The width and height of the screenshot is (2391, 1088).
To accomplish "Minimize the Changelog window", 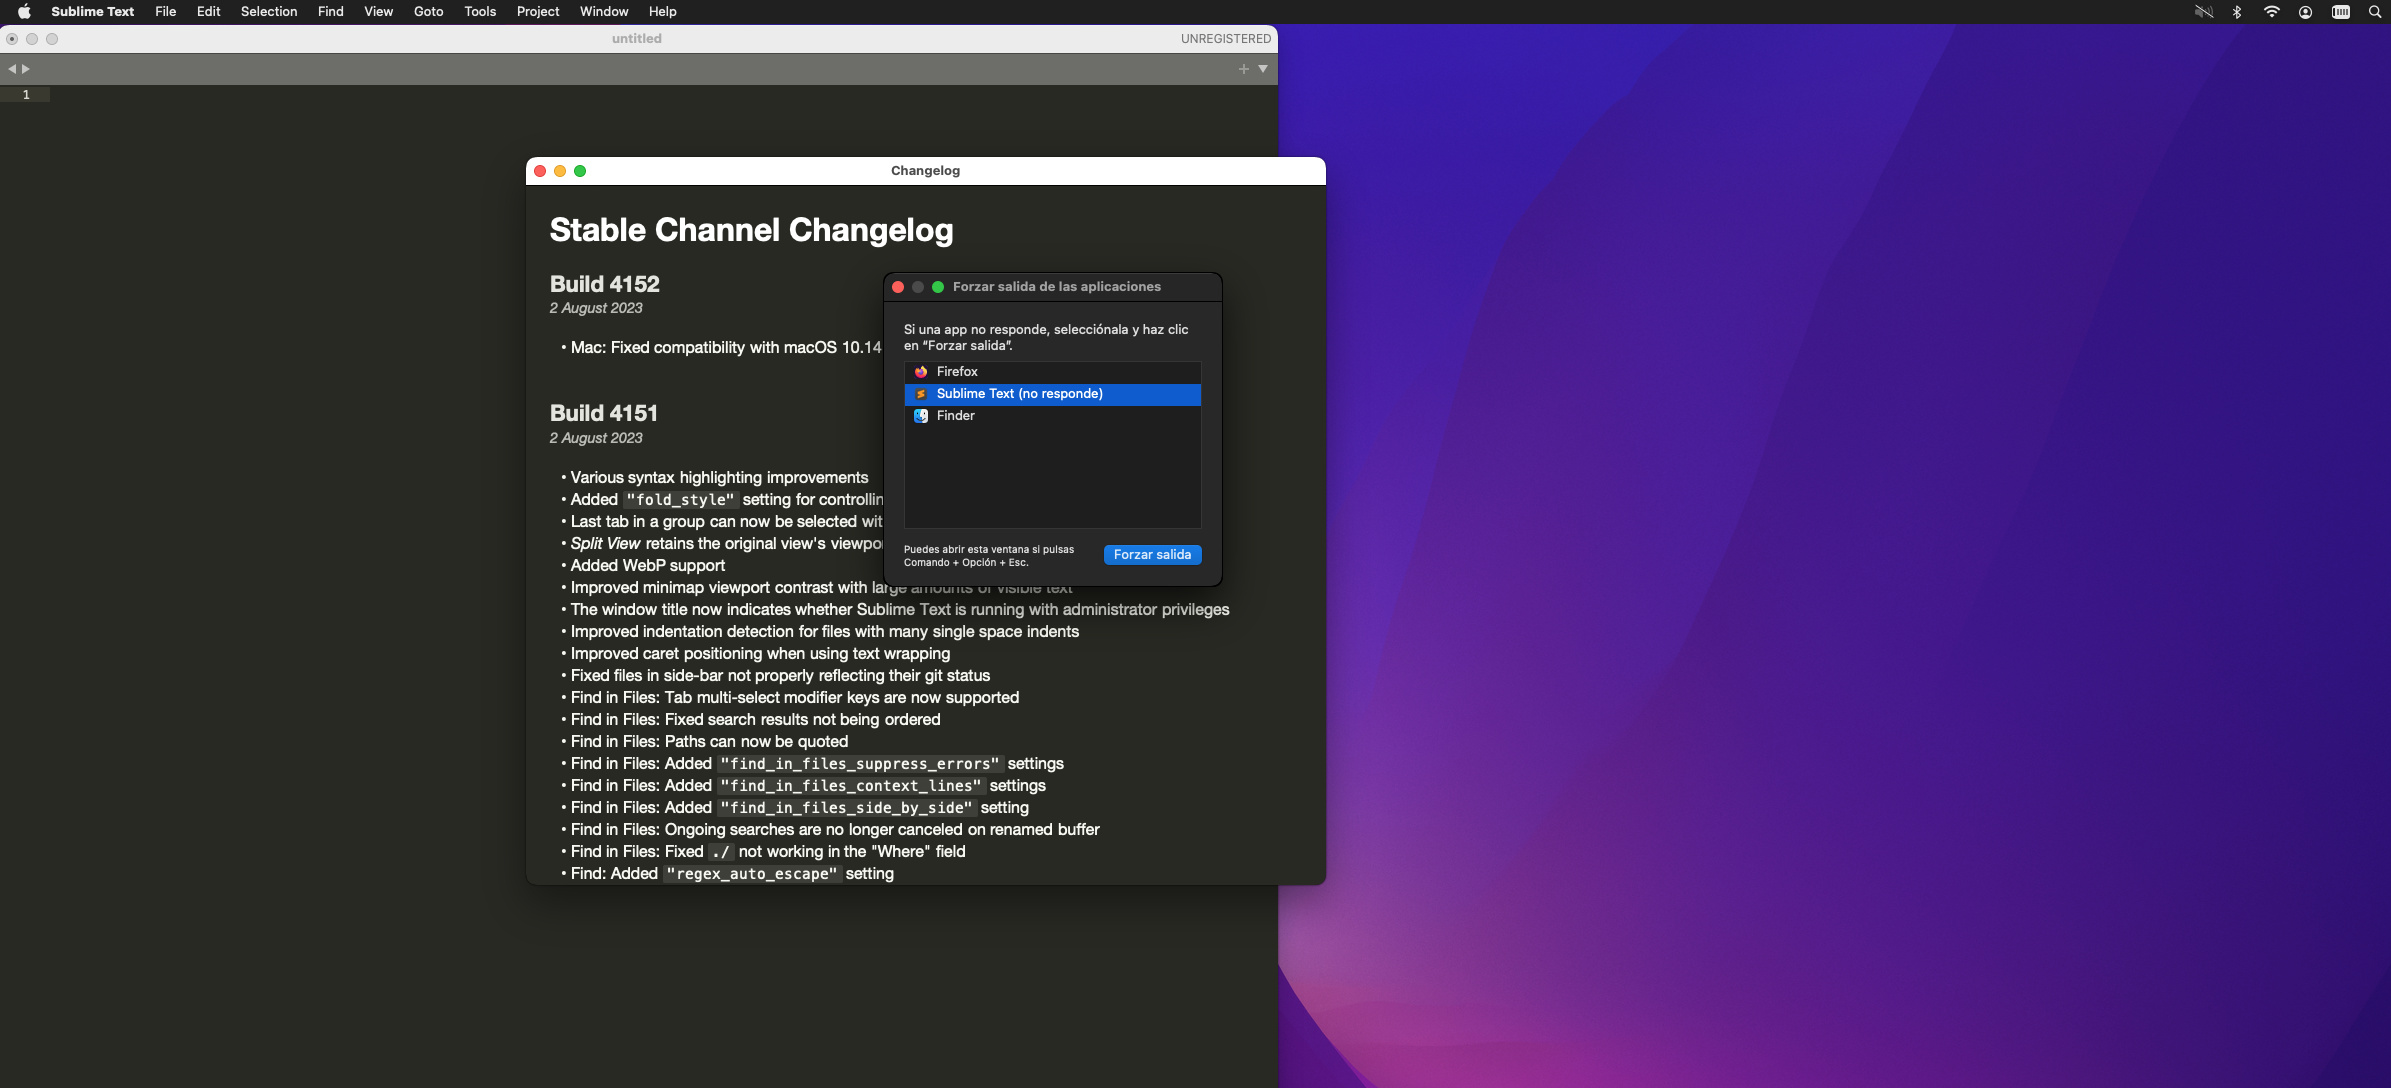I will point(560,171).
